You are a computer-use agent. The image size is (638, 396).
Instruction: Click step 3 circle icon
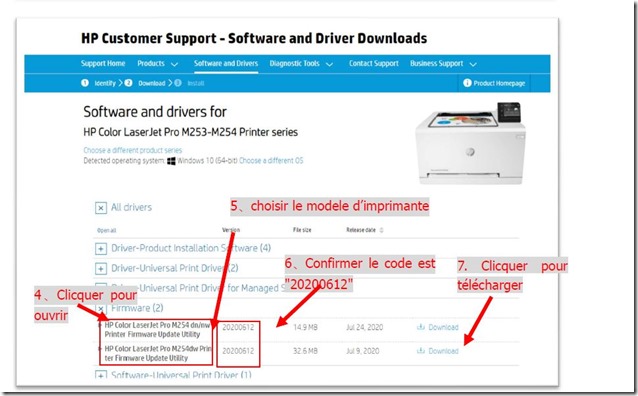pos(178,83)
